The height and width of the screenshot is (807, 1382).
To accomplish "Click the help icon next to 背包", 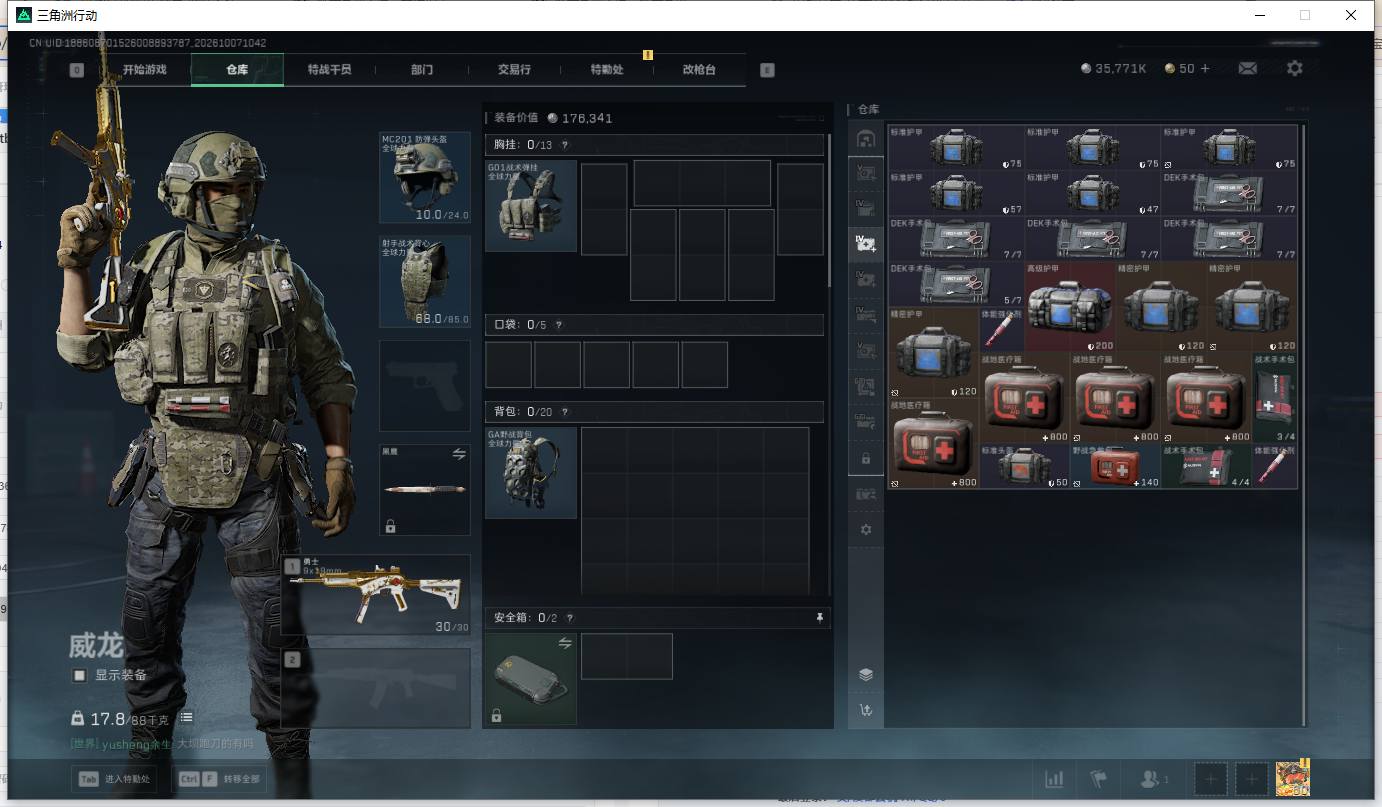I will click(x=565, y=412).
